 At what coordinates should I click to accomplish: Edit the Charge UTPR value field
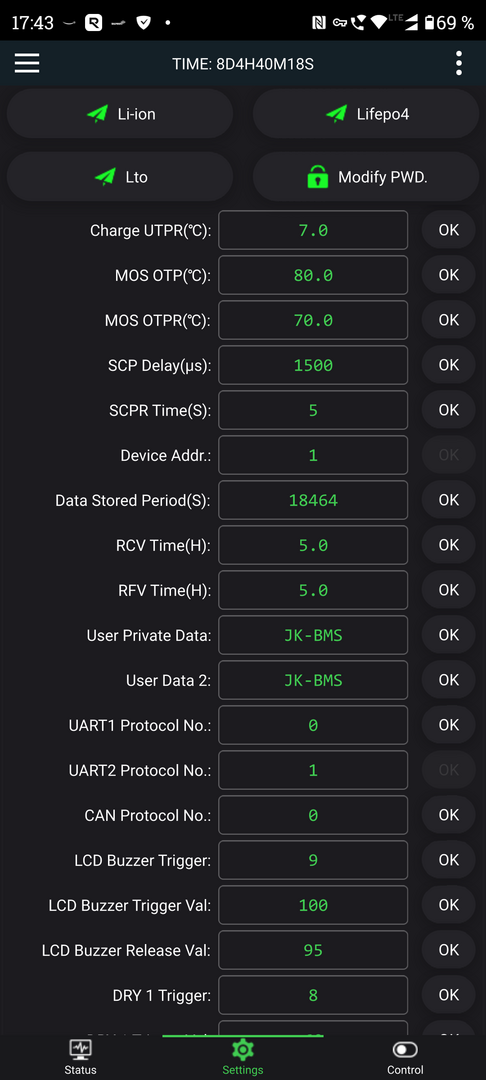[313, 230]
